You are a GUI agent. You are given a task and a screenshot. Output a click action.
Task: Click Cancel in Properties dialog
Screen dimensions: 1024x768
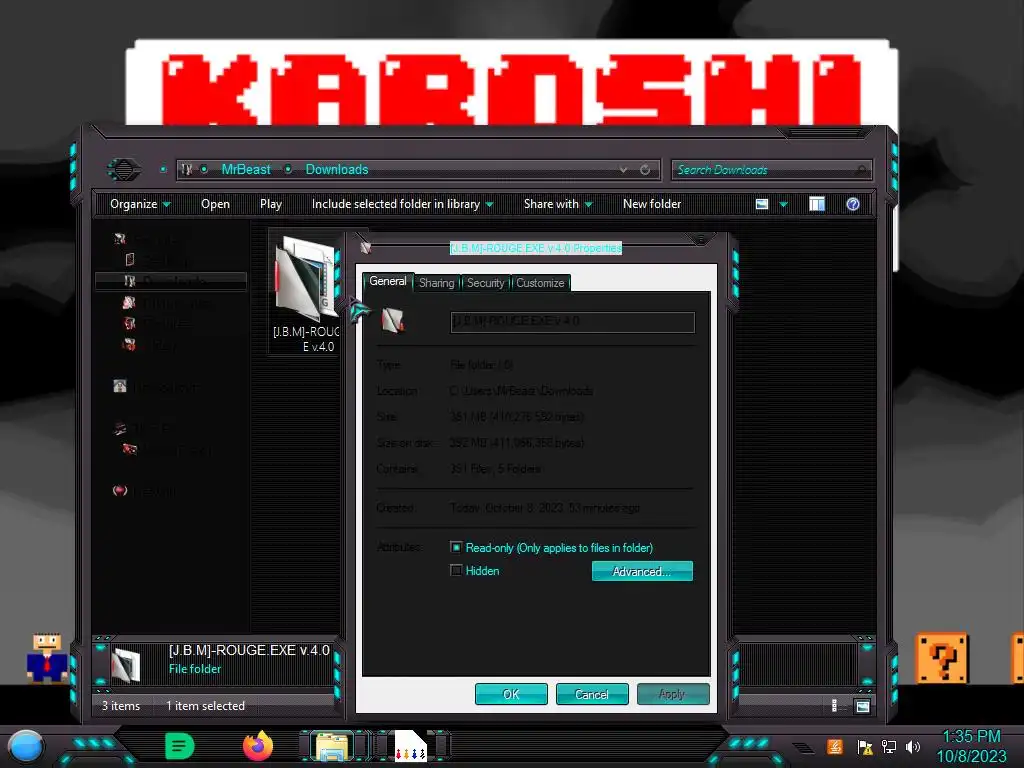tap(592, 694)
